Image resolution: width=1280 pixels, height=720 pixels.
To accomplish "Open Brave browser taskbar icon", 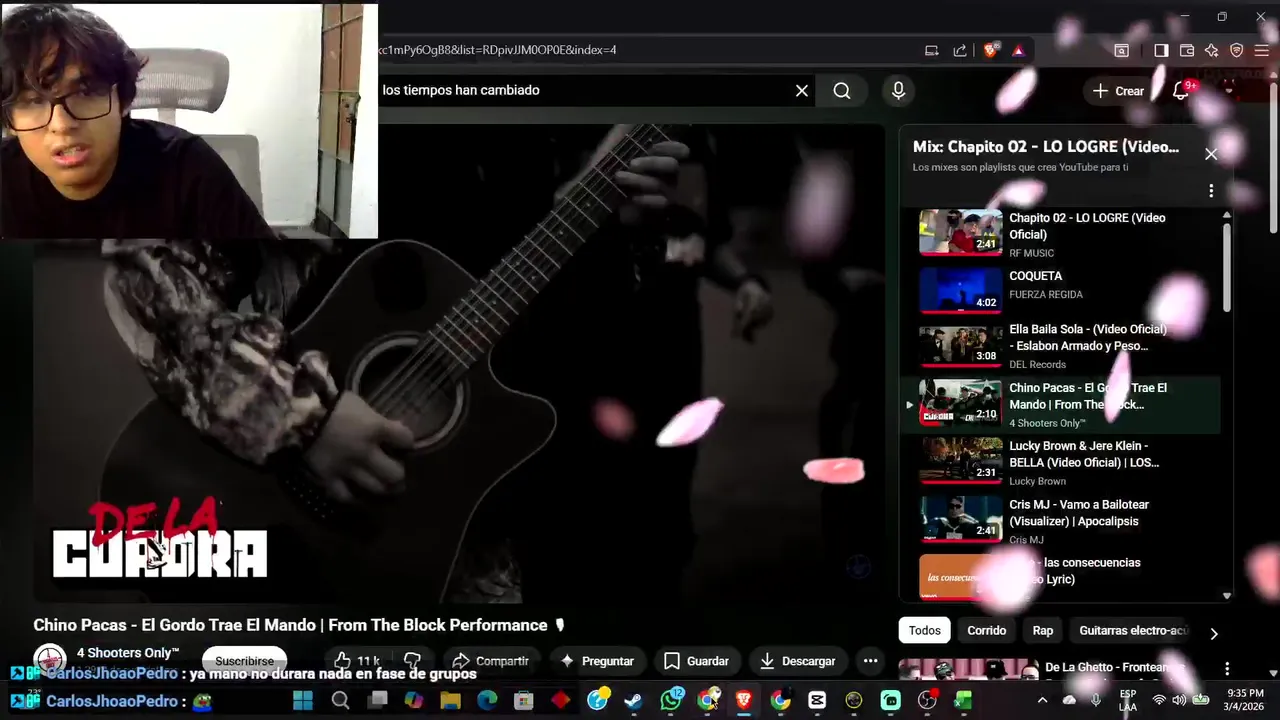I will [744, 700].
